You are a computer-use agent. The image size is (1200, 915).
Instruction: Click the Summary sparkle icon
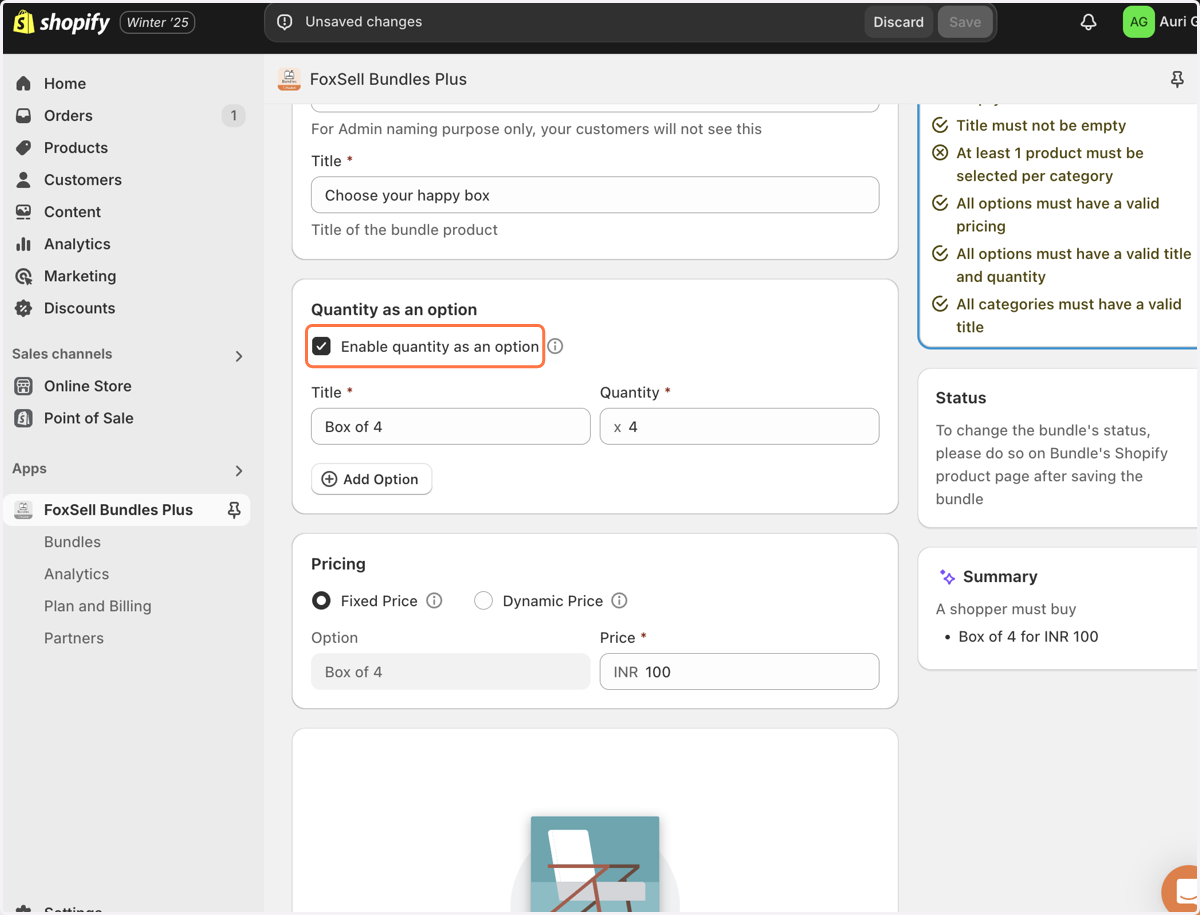coord(947,577)
